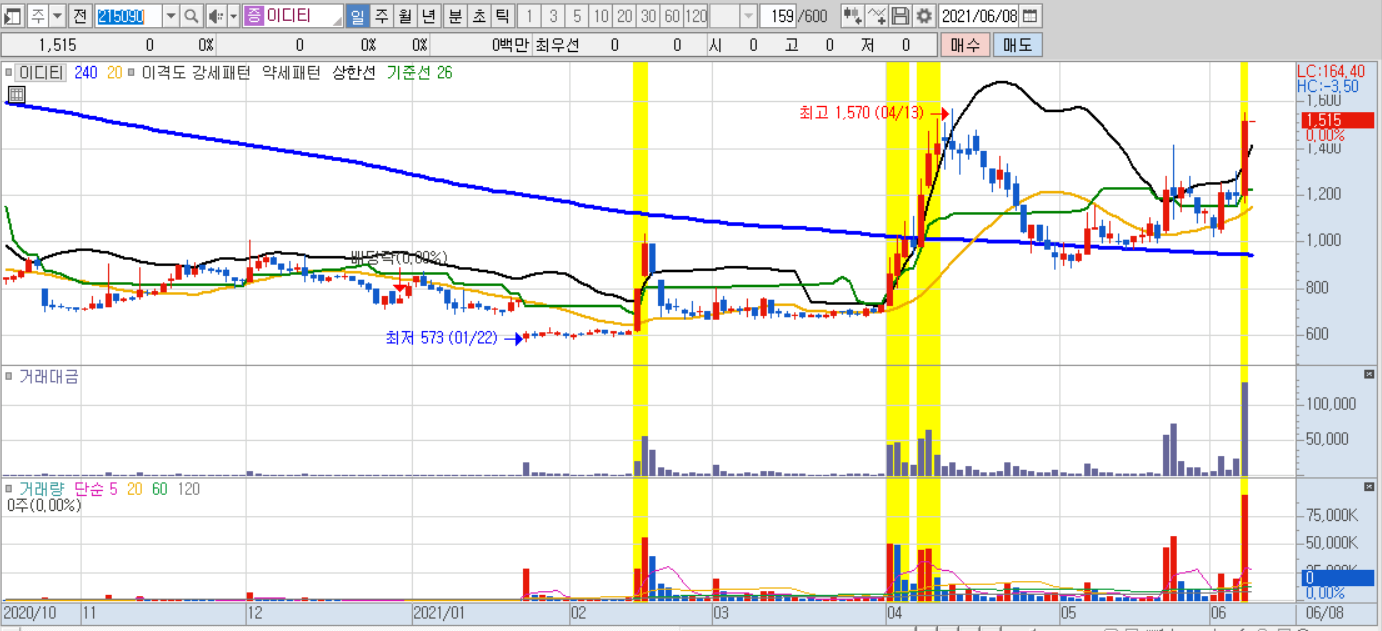This screenshot has height=631, width=1382.
Task: Select the 30 interval button
Action: 648,16
